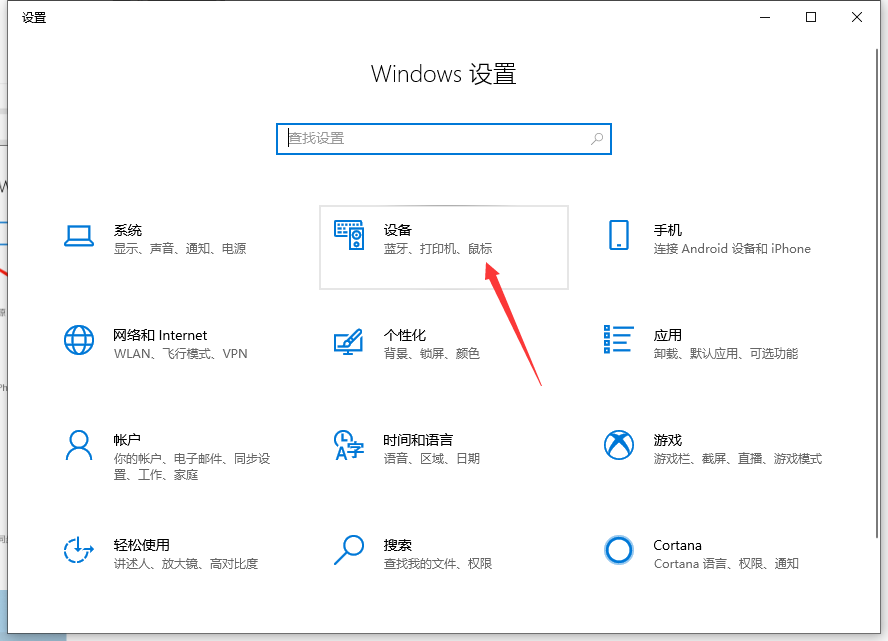
Task: Click the 应用 (Apps) list icon
Action: click(x=619, y=340)
